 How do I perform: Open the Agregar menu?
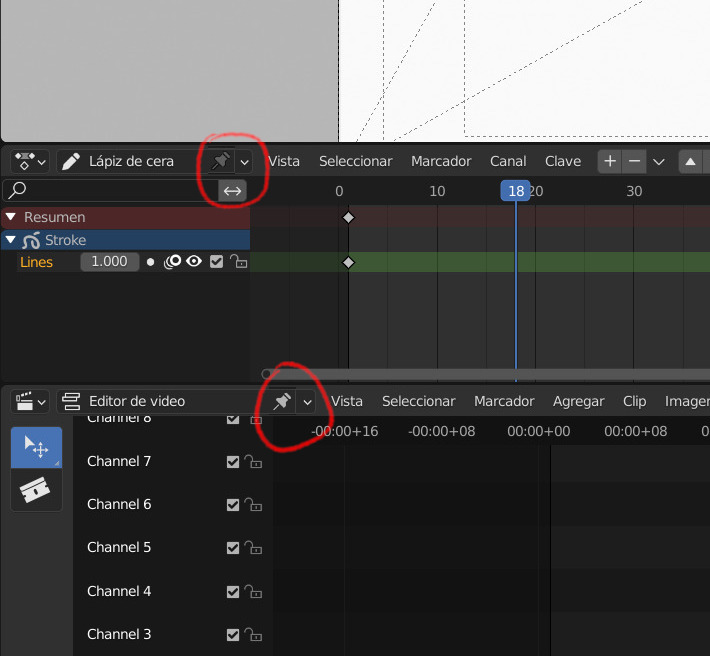tap(578, 401)
